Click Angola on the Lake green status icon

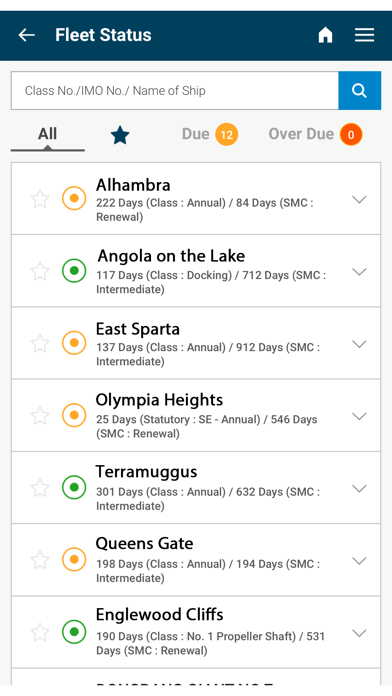coord(74,270)
